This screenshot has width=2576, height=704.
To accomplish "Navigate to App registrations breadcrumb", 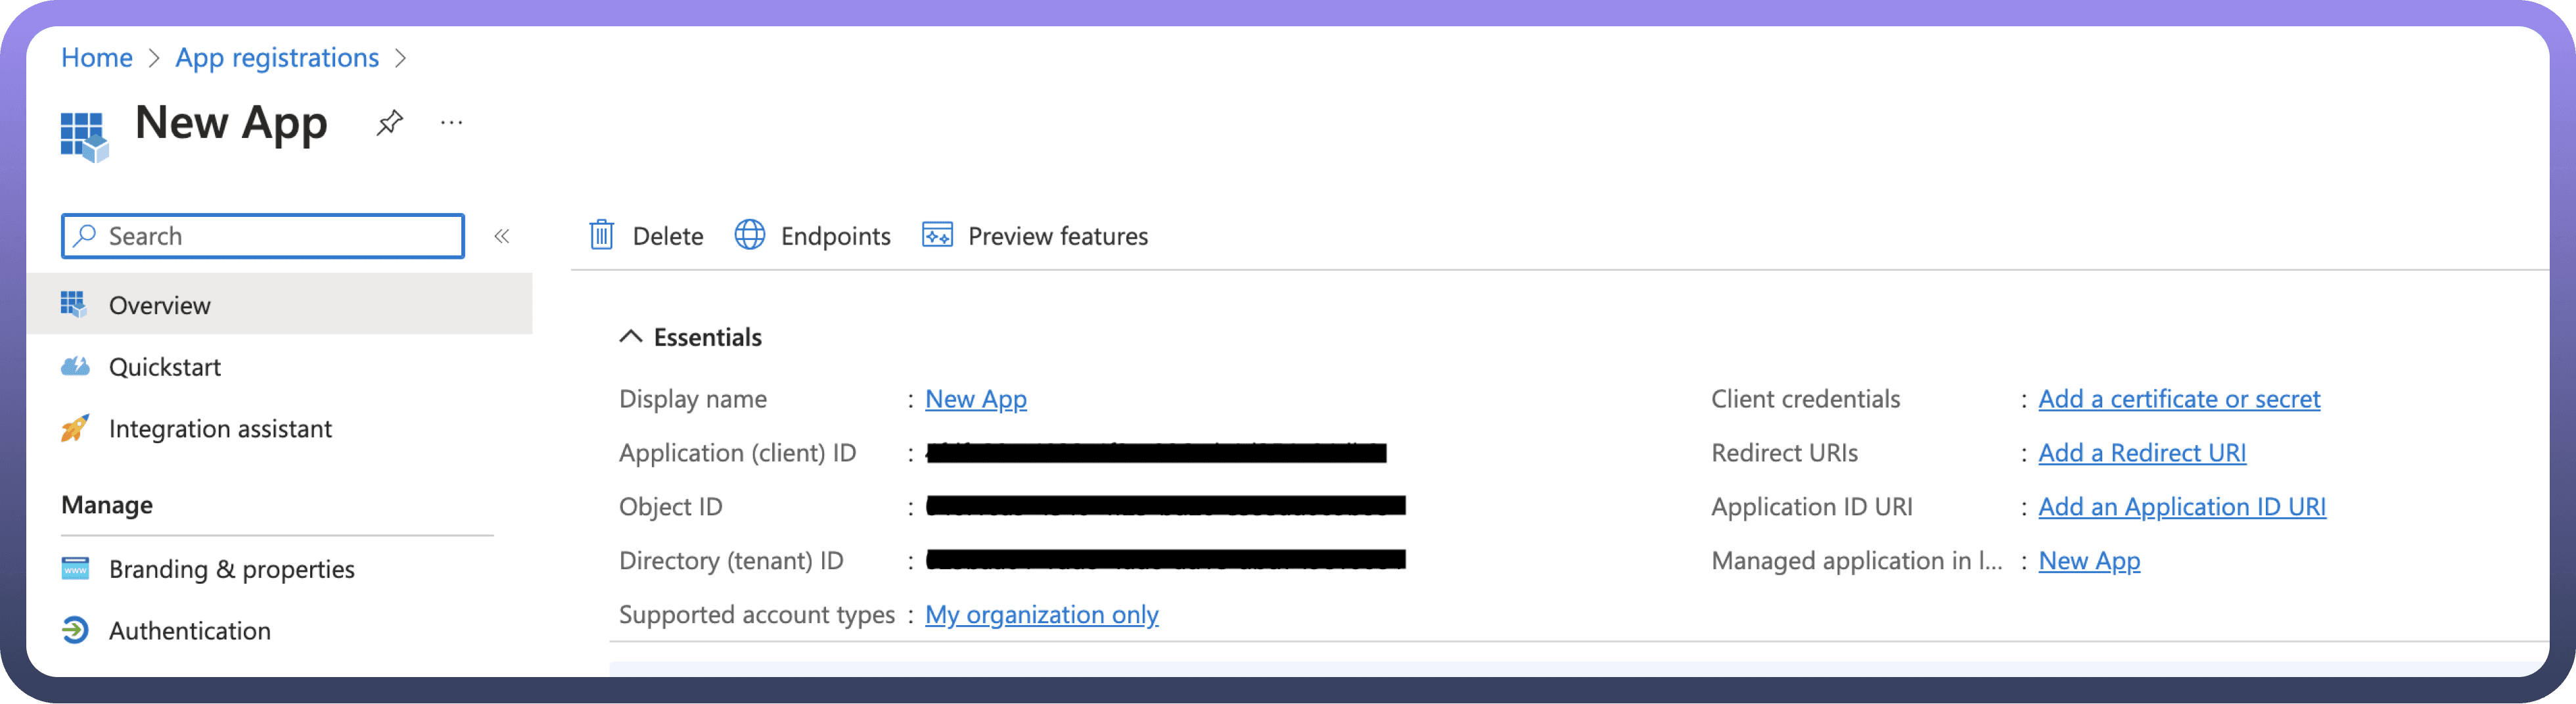I will pos(277,58).
